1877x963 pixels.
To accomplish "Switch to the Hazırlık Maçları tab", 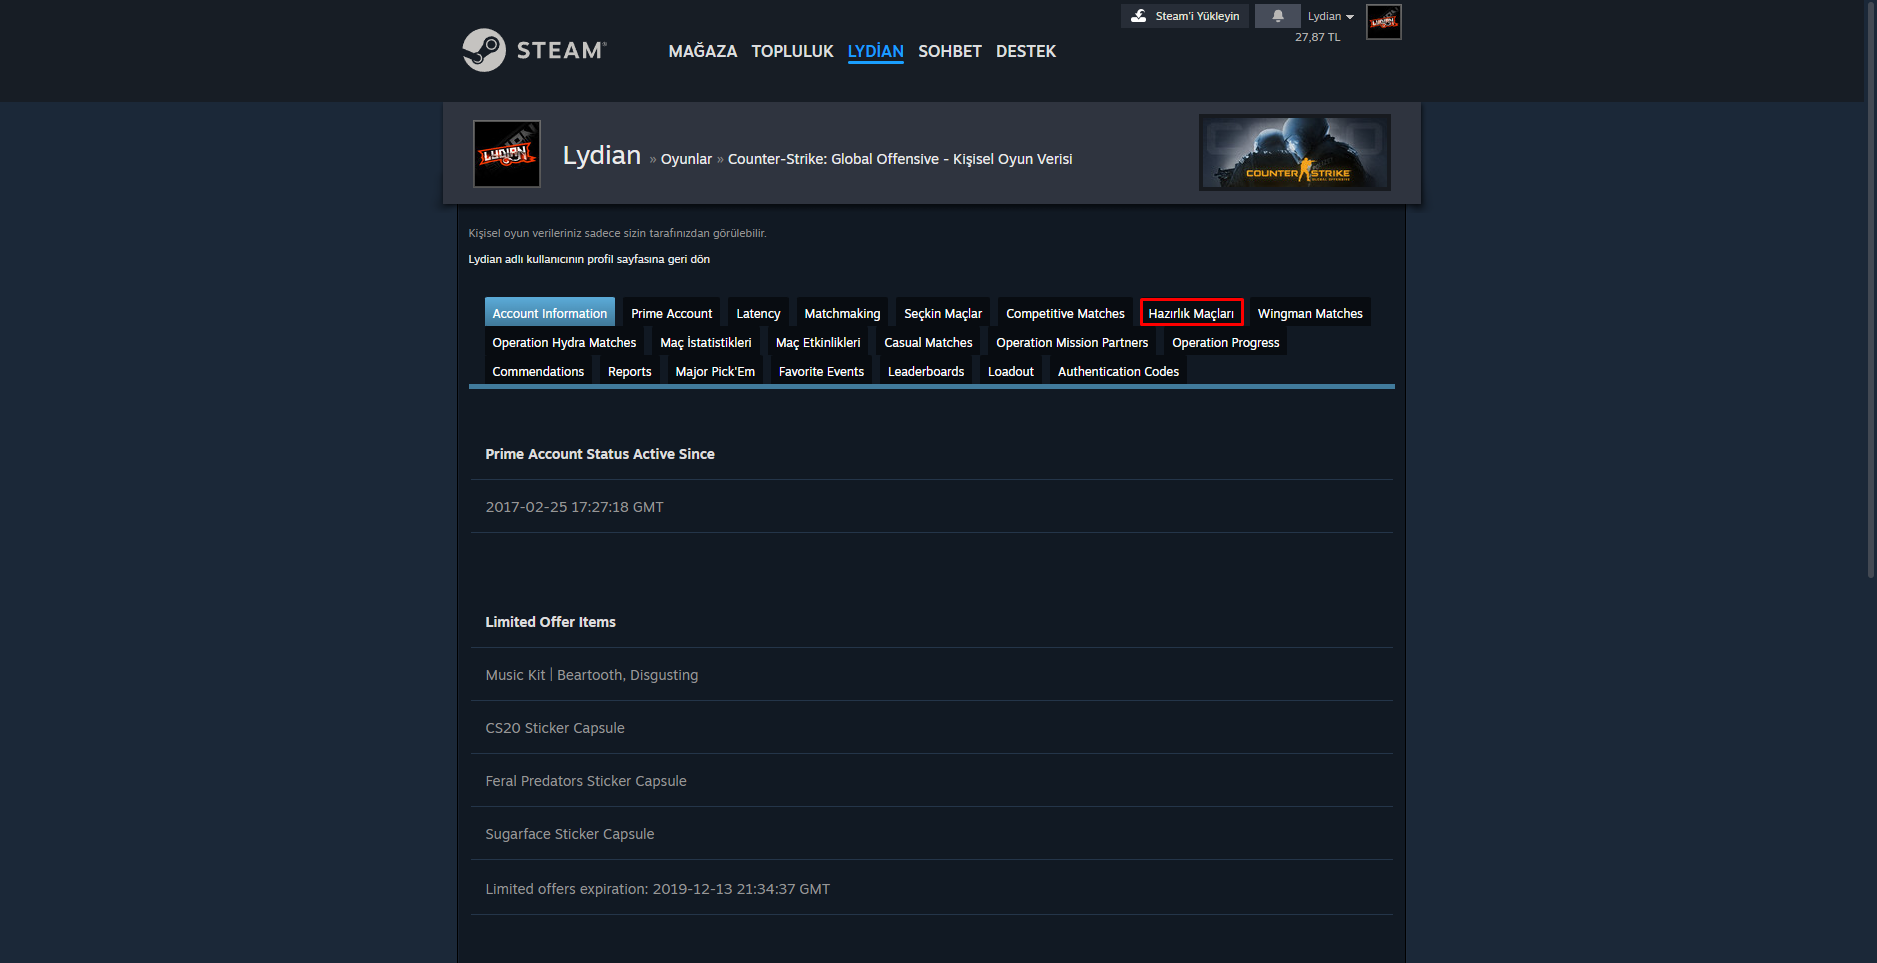I will coord(1191,312).
